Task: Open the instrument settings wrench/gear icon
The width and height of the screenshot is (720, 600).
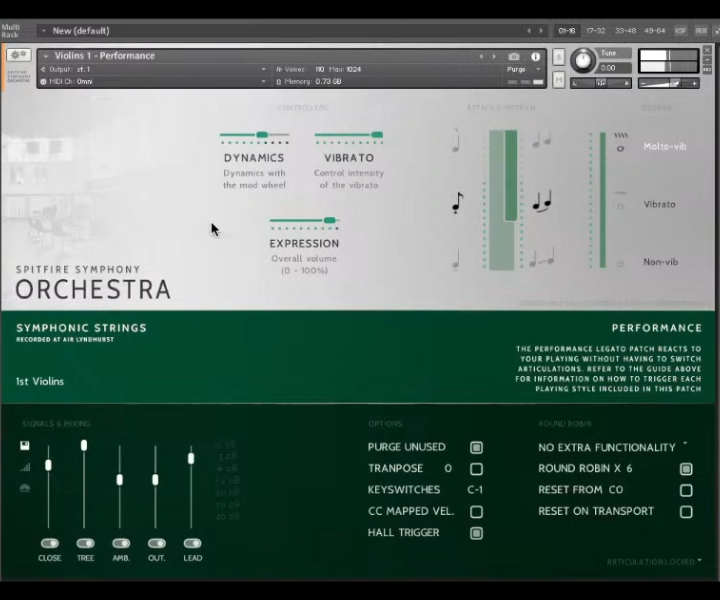Action: [18, 55]
